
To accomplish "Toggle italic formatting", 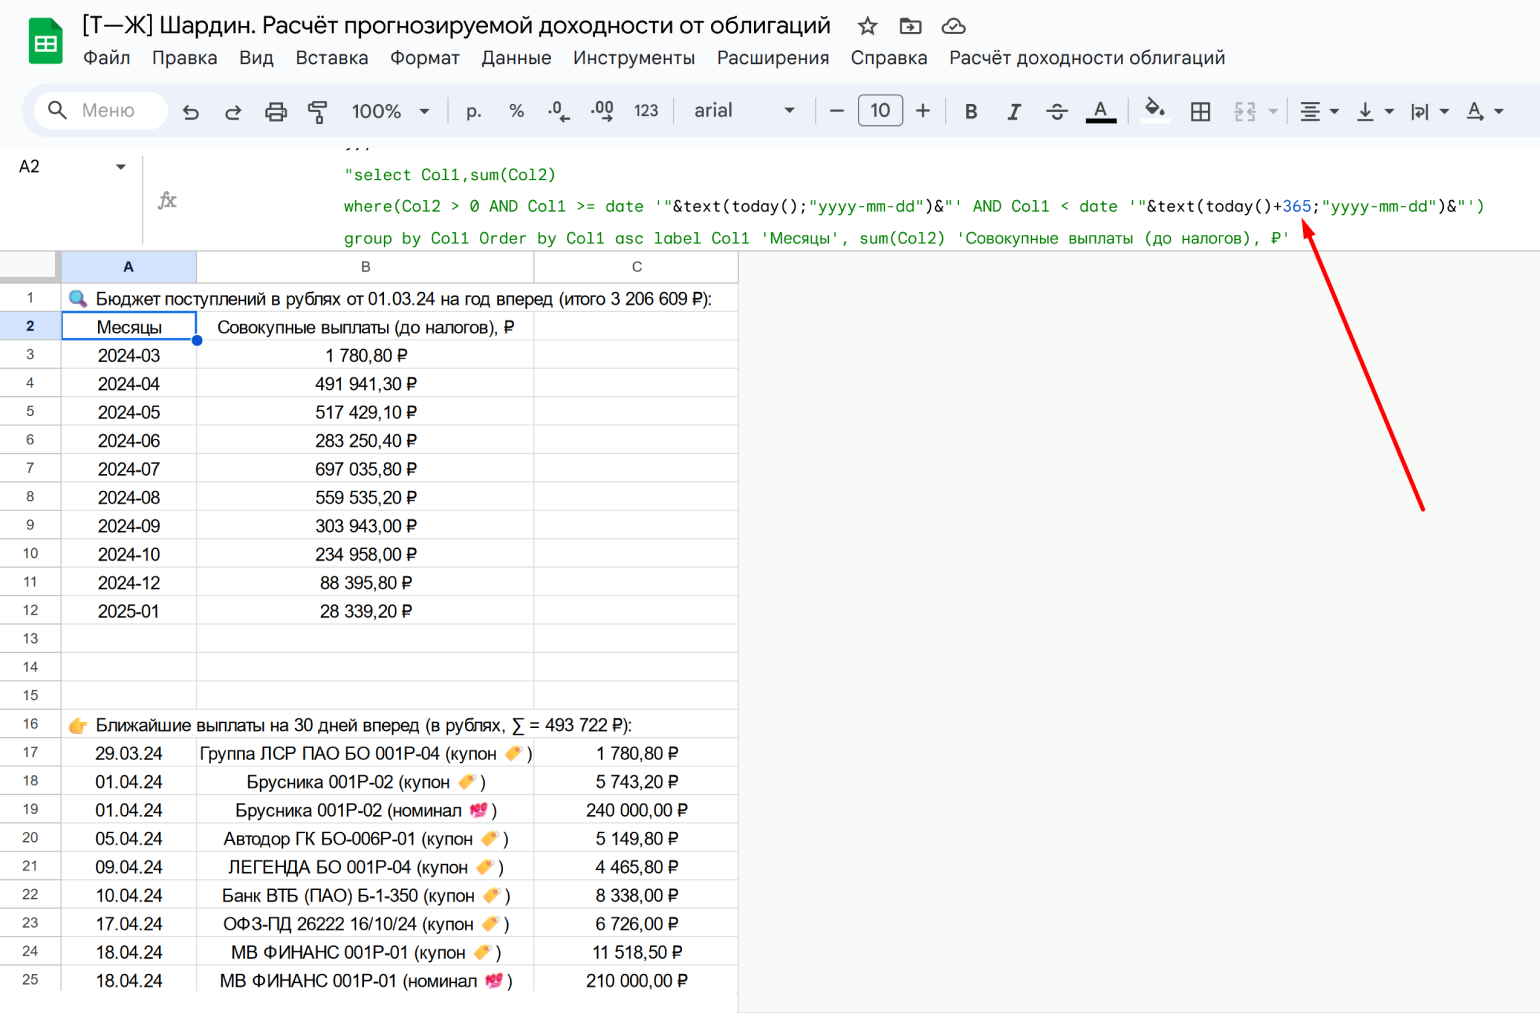I will point(1013,111).
